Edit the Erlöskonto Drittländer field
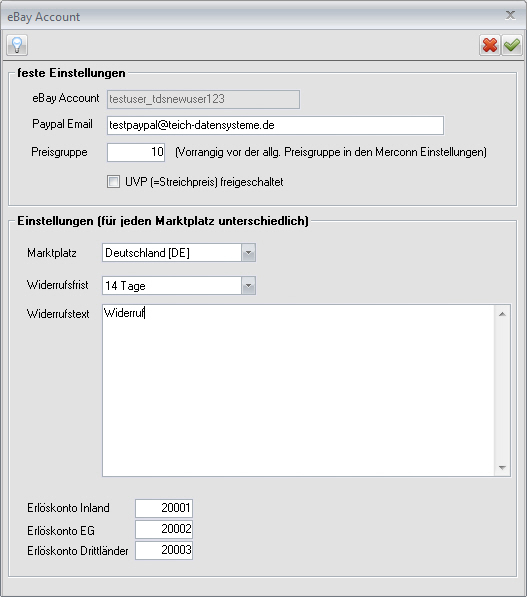527x597 pixels. (x=164, y=550)
